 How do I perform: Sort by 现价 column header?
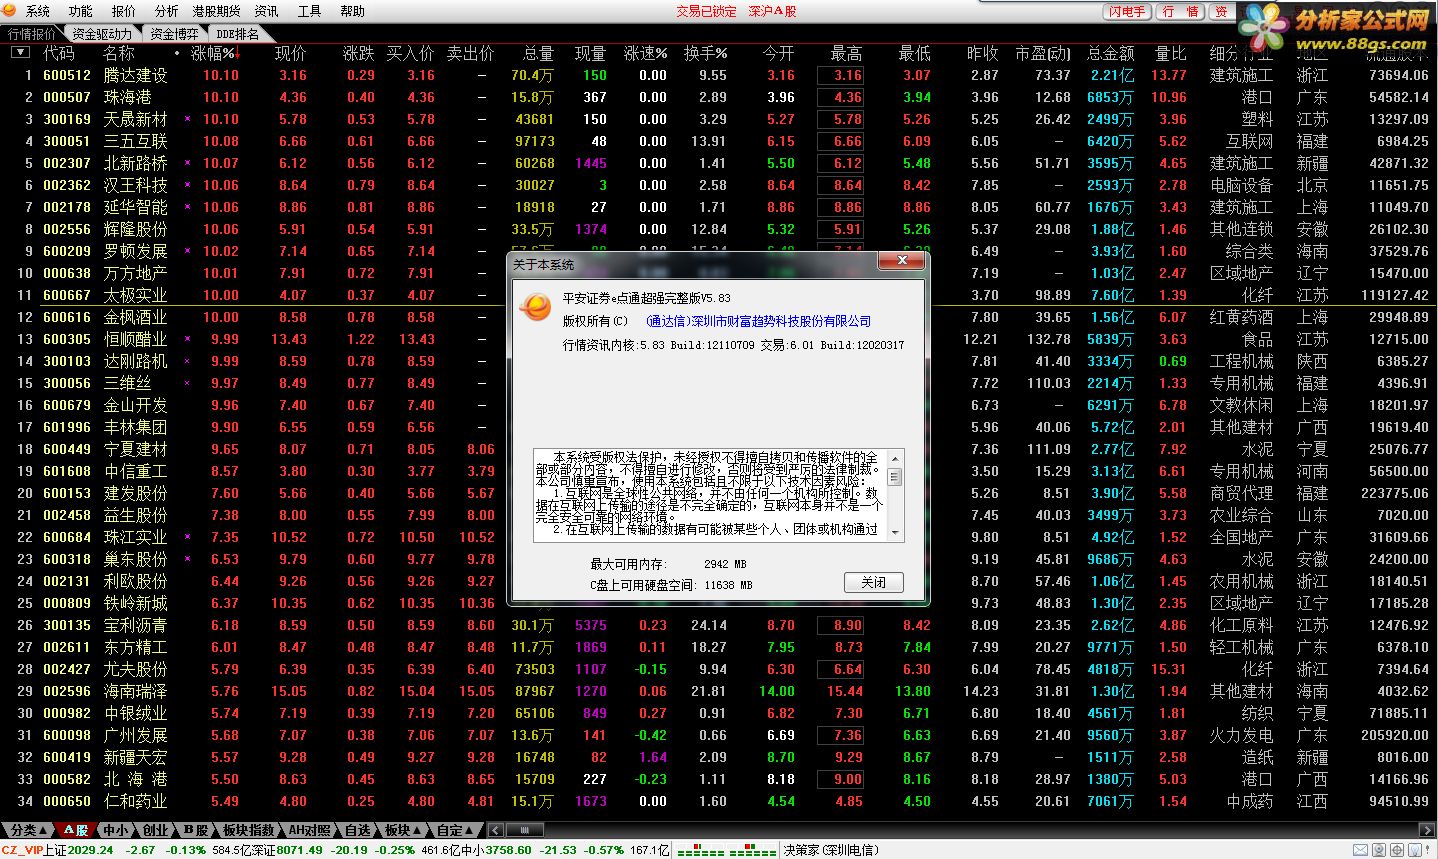(x=290, y=53)
